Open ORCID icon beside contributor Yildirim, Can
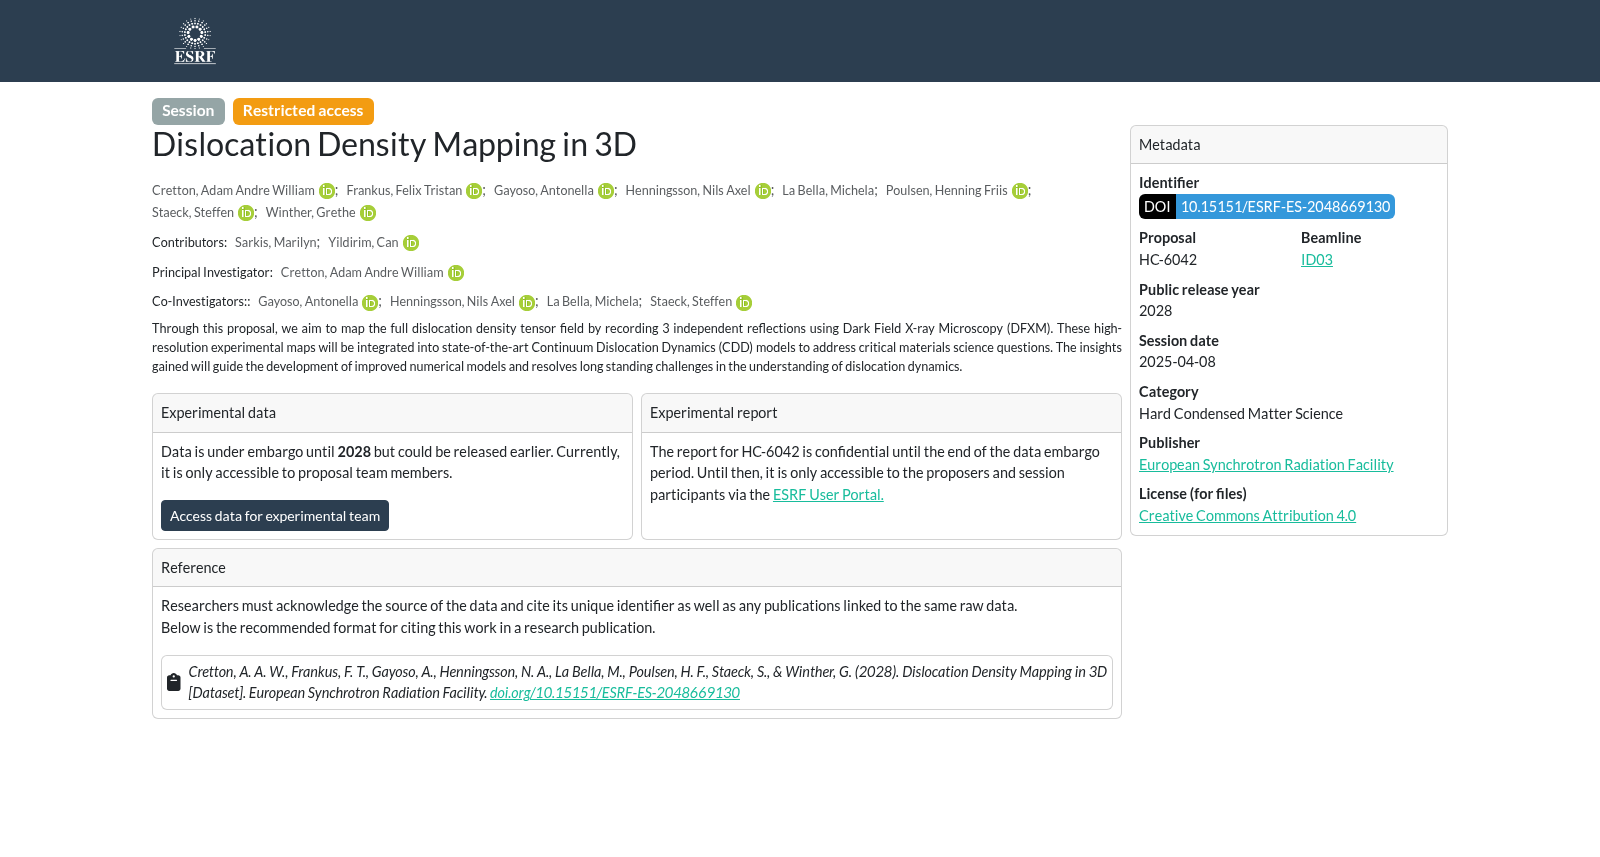Image resolution: width=1600 pixels, height=857 pixels. pos(411,243)
